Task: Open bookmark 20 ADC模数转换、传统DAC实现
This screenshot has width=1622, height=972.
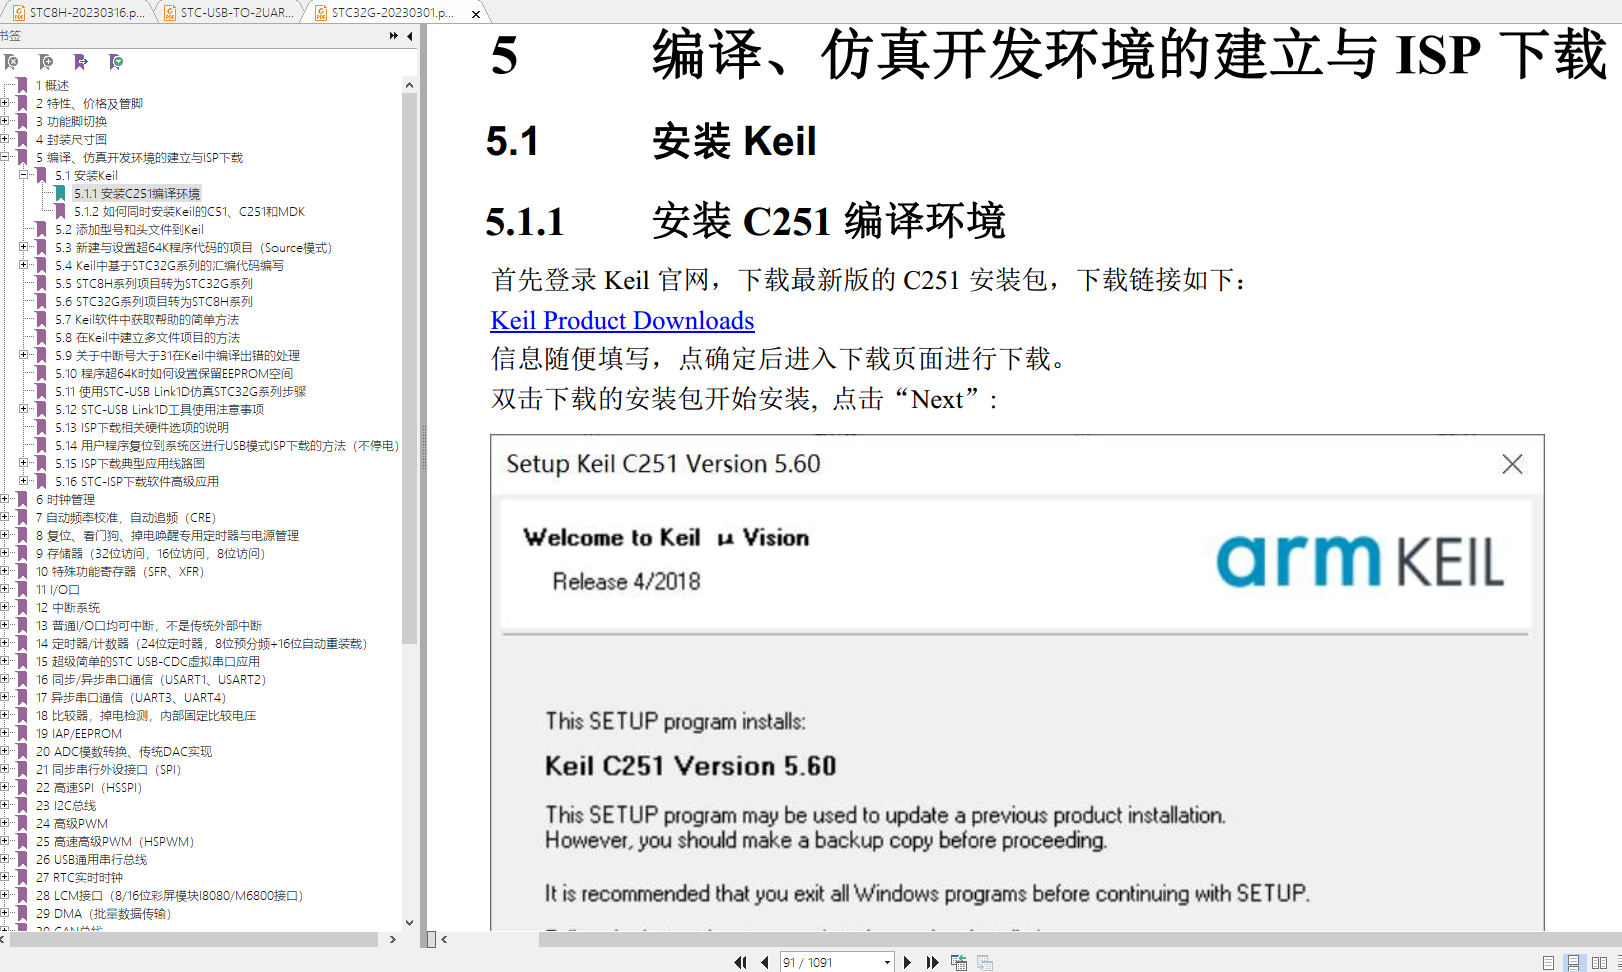Action: [x=124, y=751]
